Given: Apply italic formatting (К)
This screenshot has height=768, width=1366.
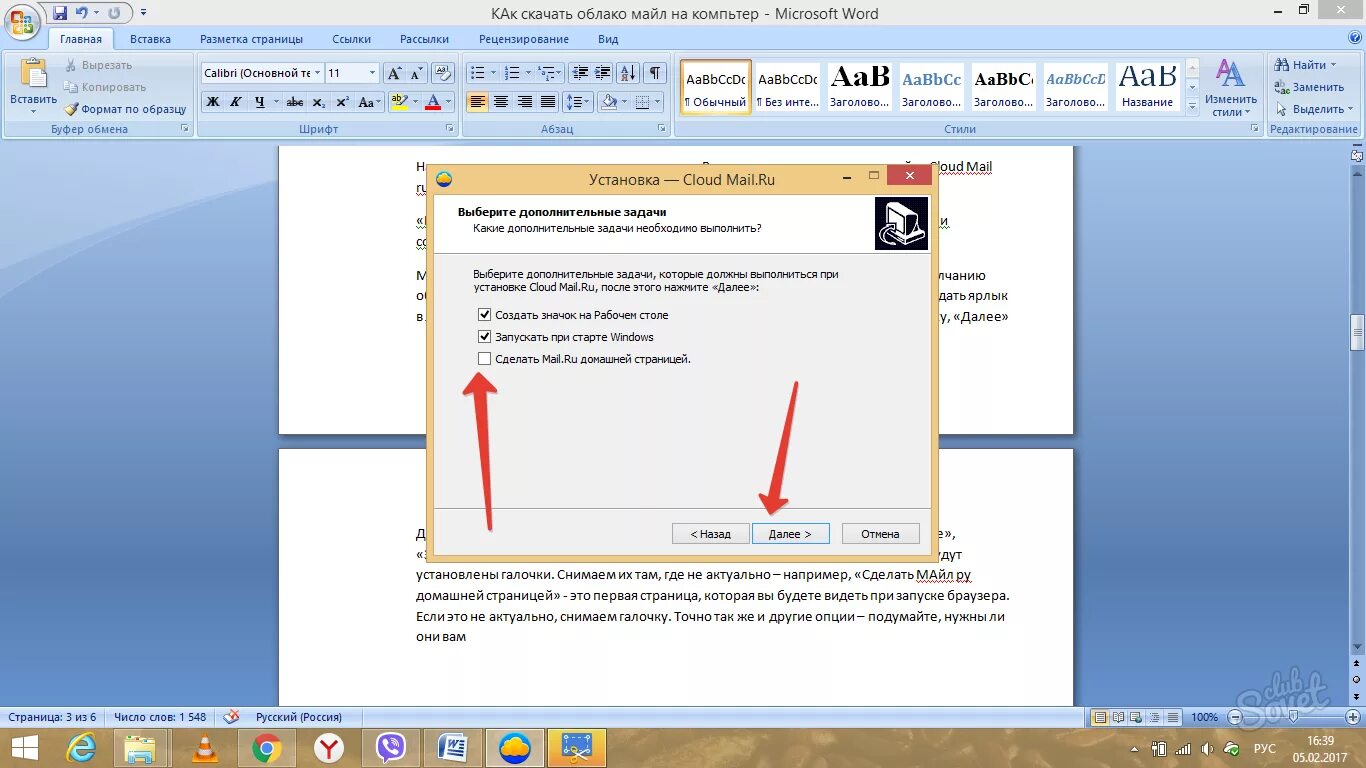Looking at the screenshot, I should (236, 102).
